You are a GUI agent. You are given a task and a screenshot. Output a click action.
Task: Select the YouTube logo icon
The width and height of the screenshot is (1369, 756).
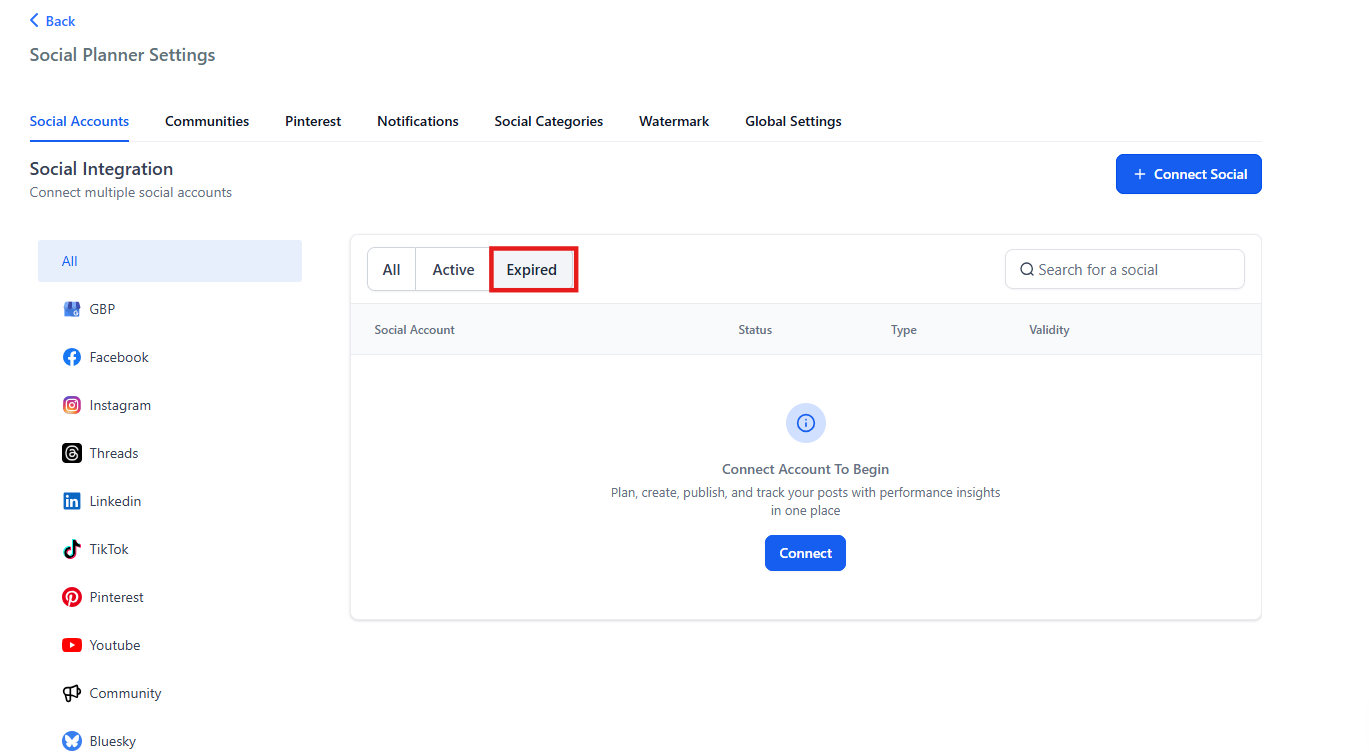tap(72, 645)
